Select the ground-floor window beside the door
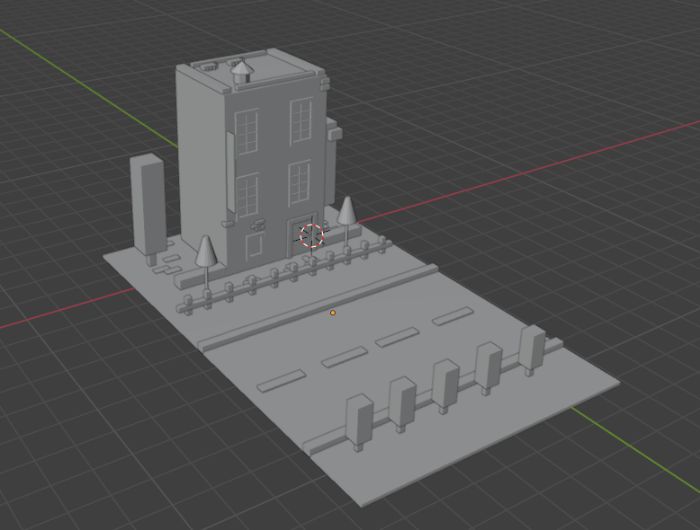This screenshot has height=530, width=700. (254, 246)
